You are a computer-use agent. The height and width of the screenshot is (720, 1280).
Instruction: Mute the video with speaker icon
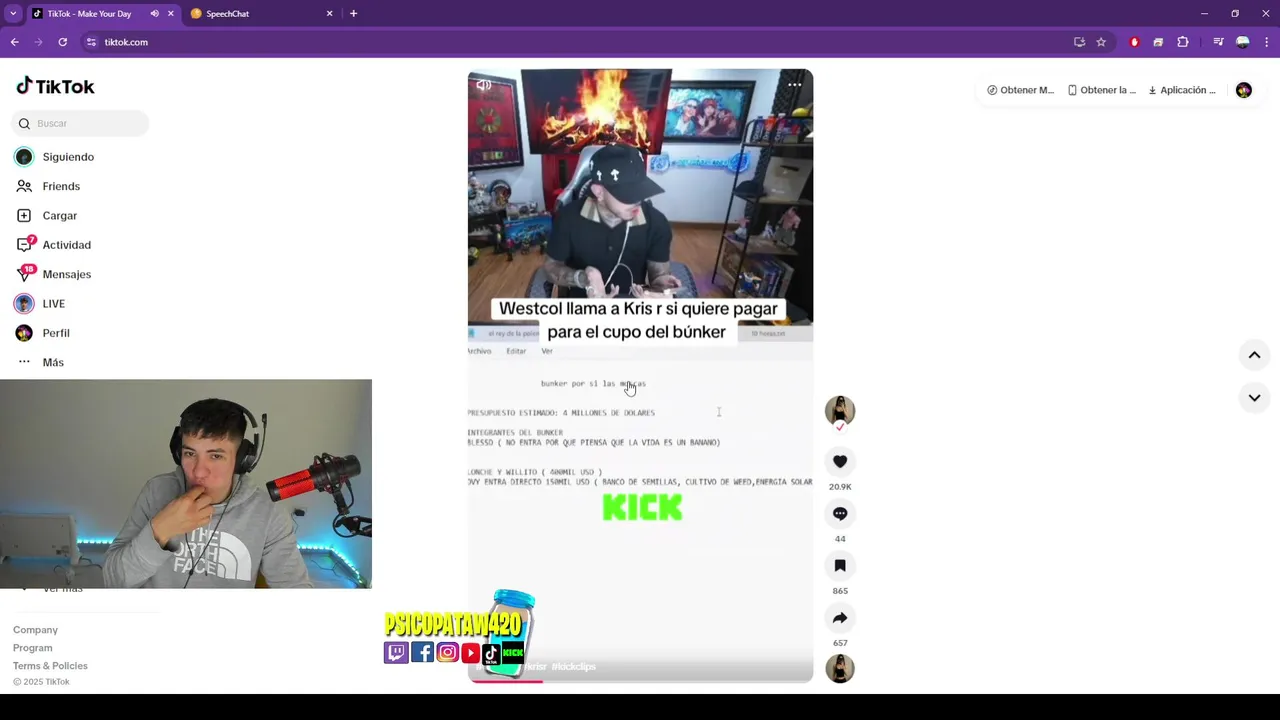pos(484,85)
